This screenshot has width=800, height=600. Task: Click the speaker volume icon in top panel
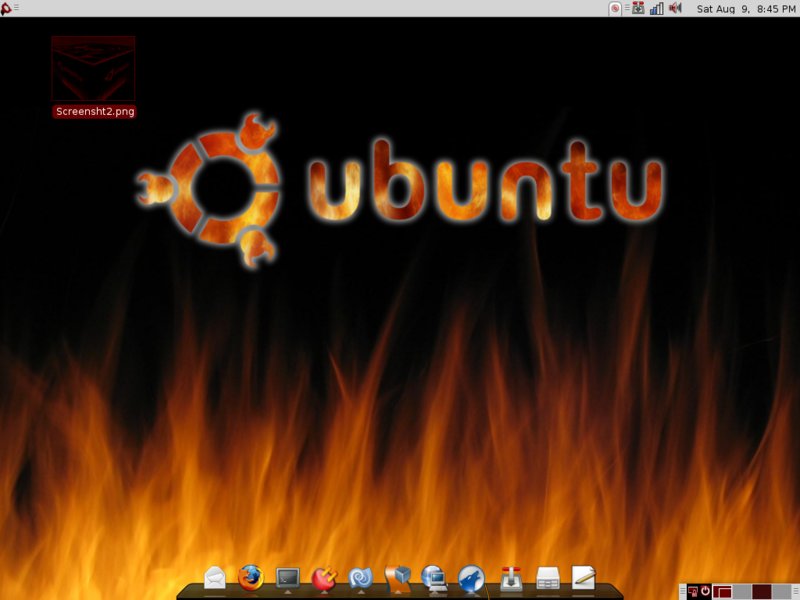pos(675,8)
